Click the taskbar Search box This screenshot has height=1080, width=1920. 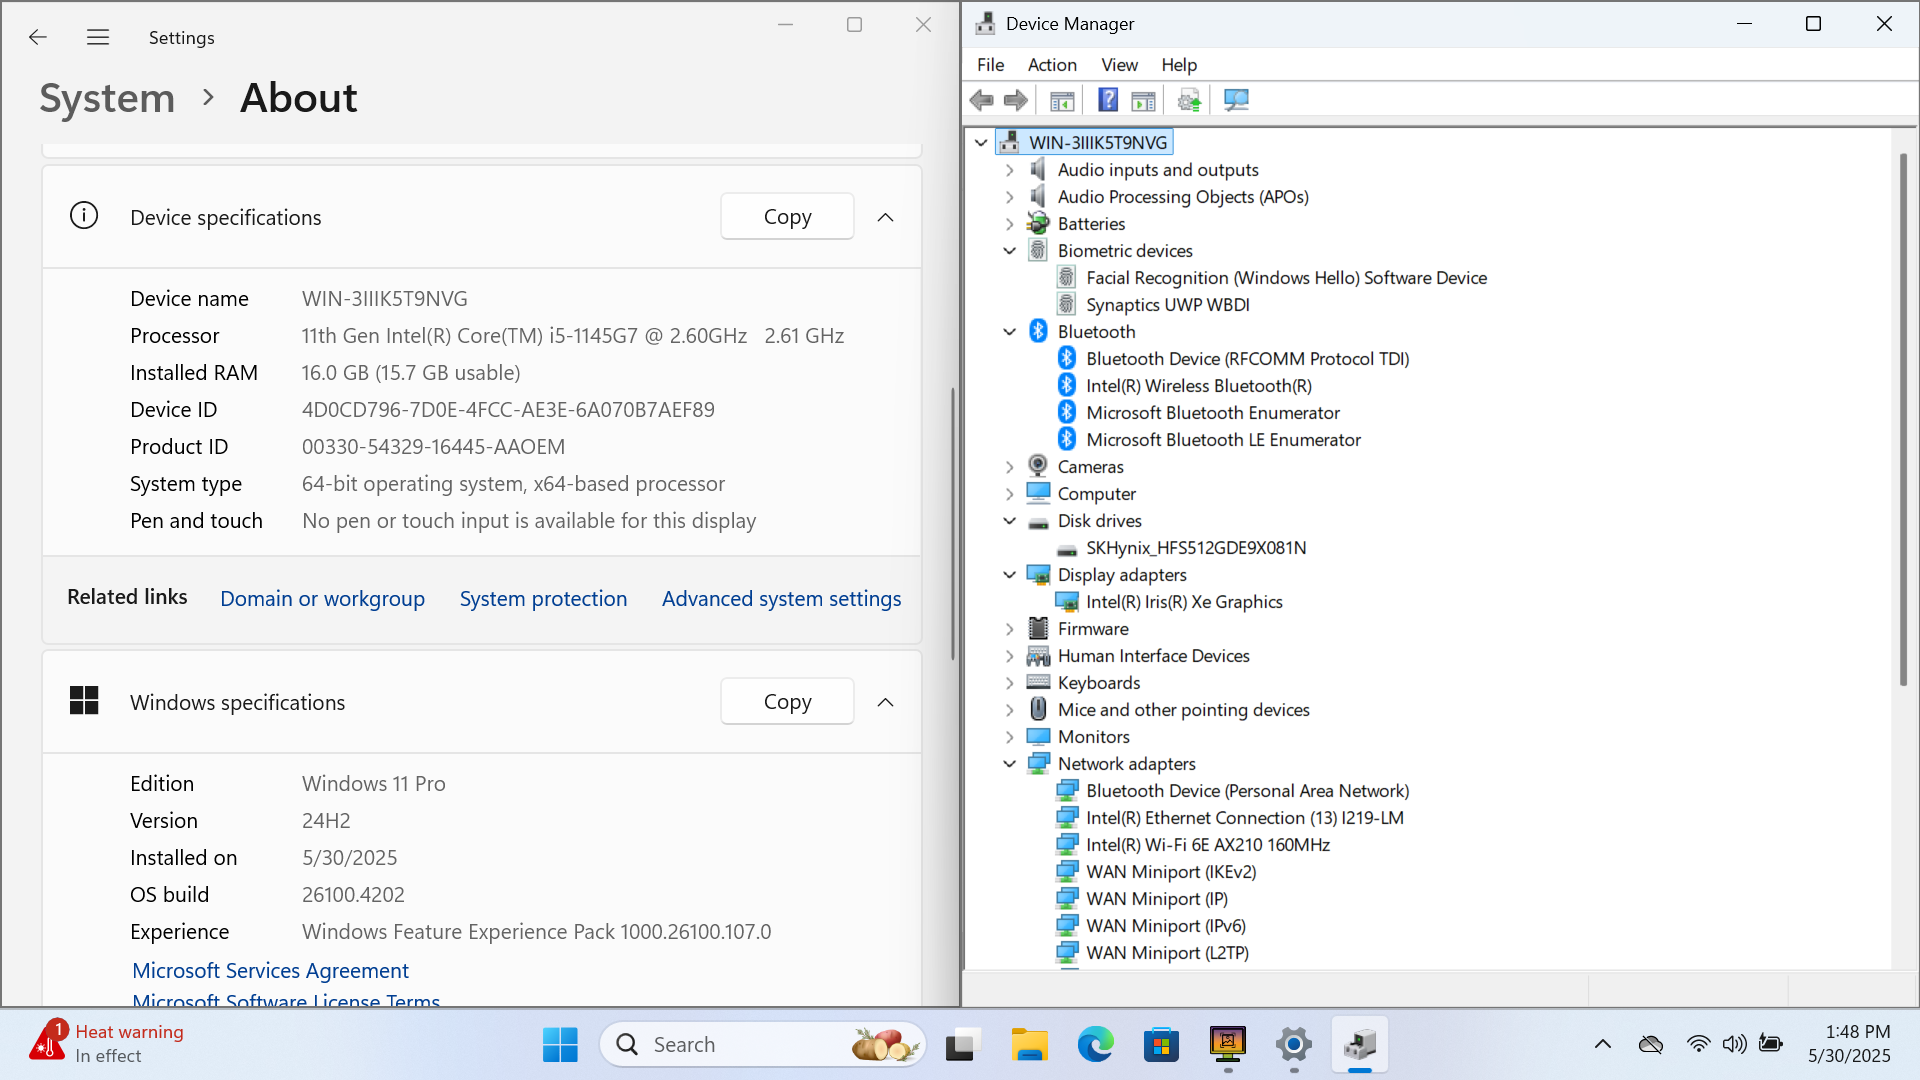pos(762,1045)
